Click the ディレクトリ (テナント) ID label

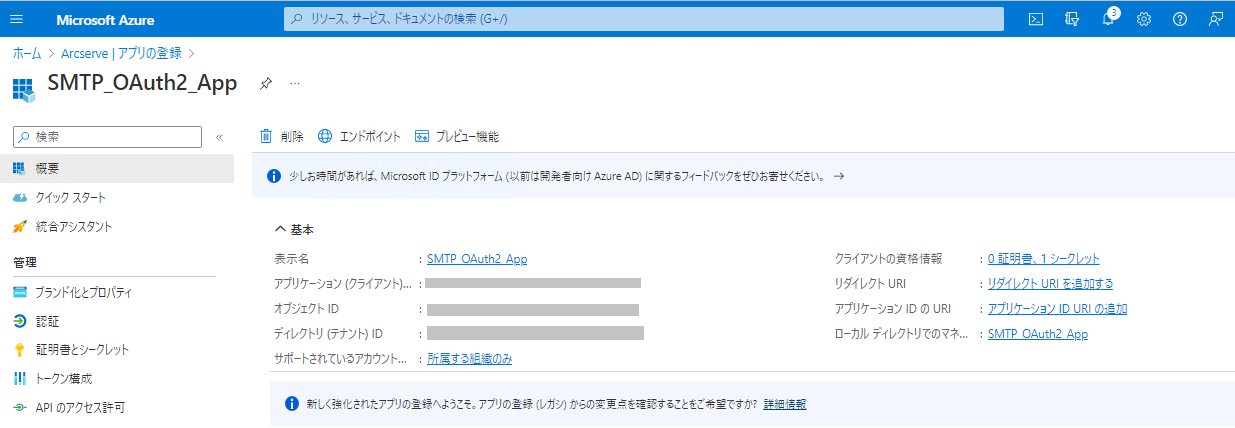click(x=329, y=334)
